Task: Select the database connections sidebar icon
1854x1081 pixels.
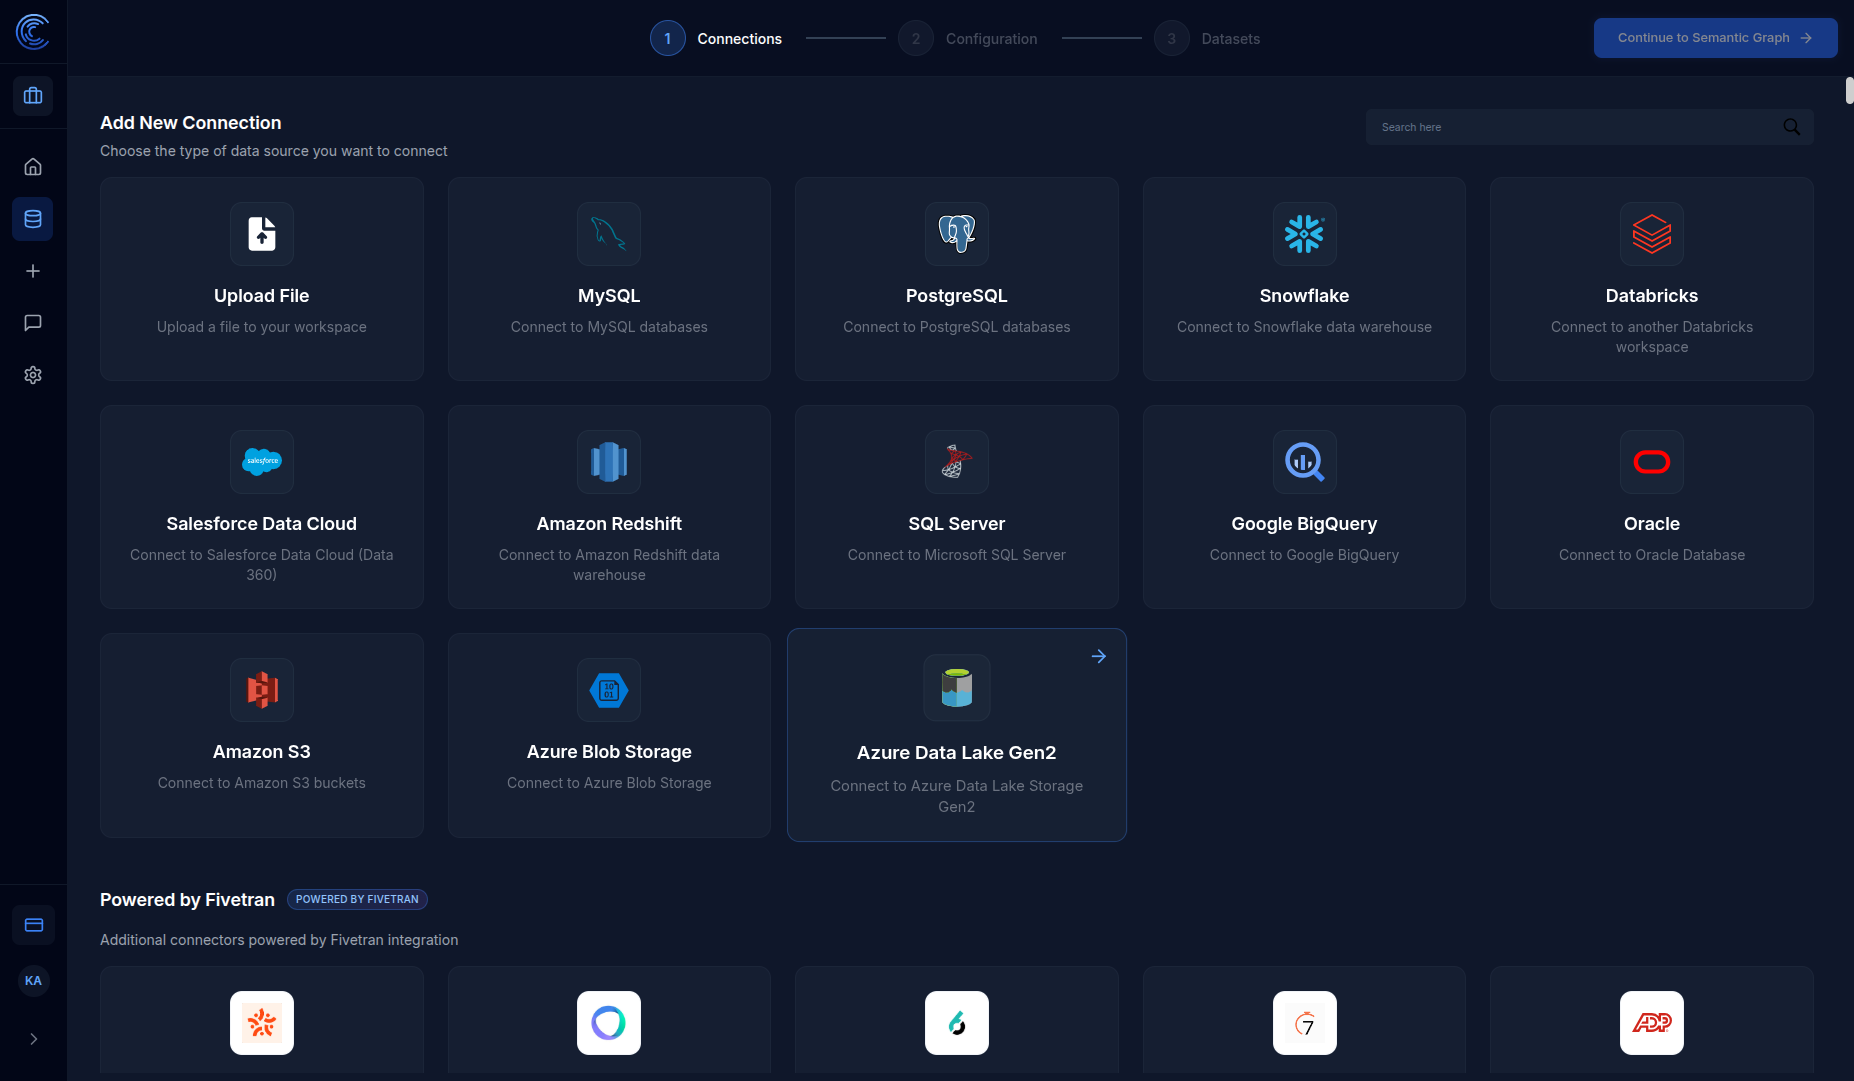Action: [33, 219]
